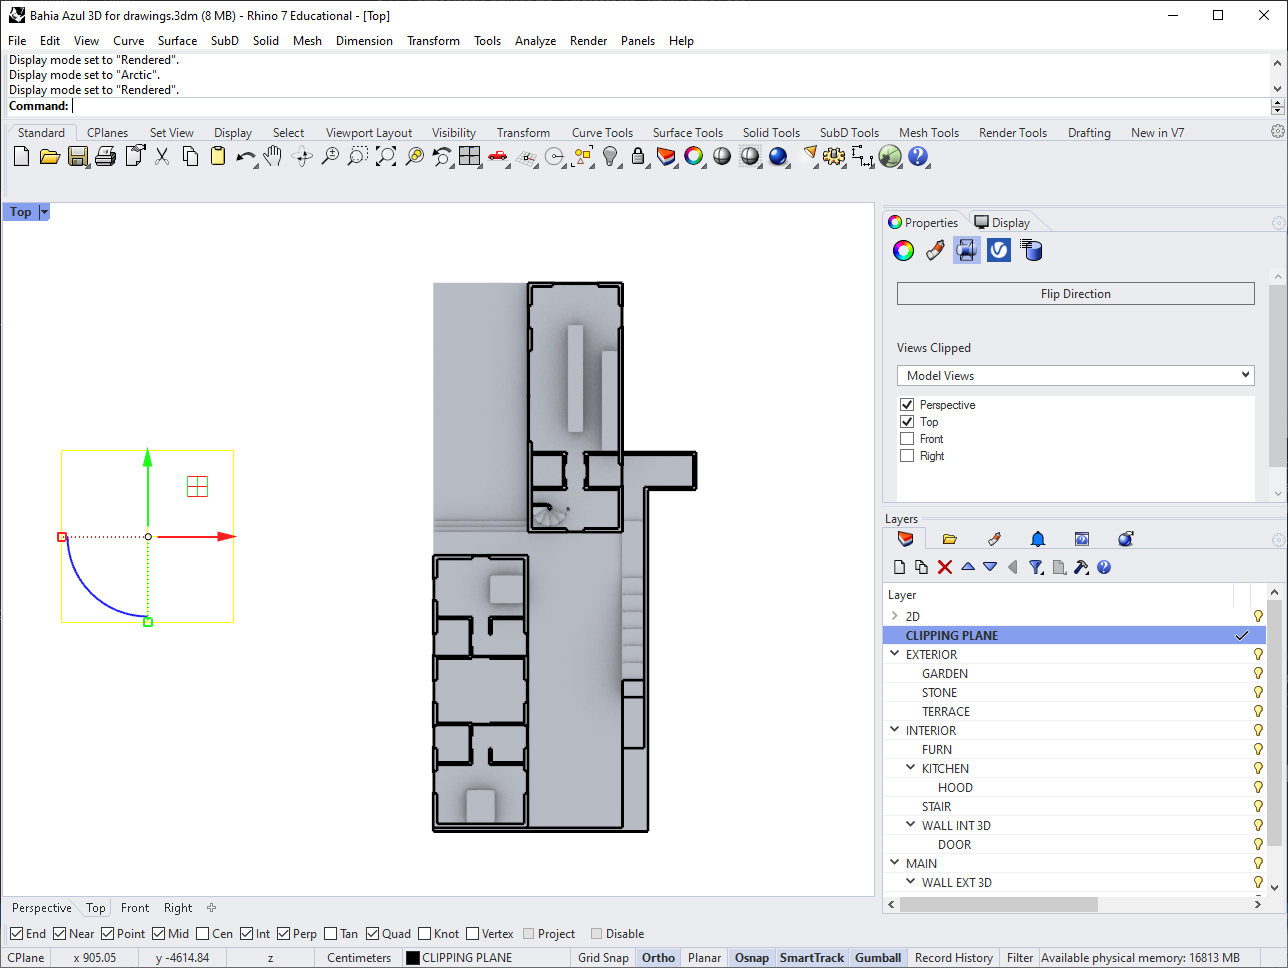Click the Pan hand tool icon
This screenshot has height=968, width=1288.
(x=273, y=156)
